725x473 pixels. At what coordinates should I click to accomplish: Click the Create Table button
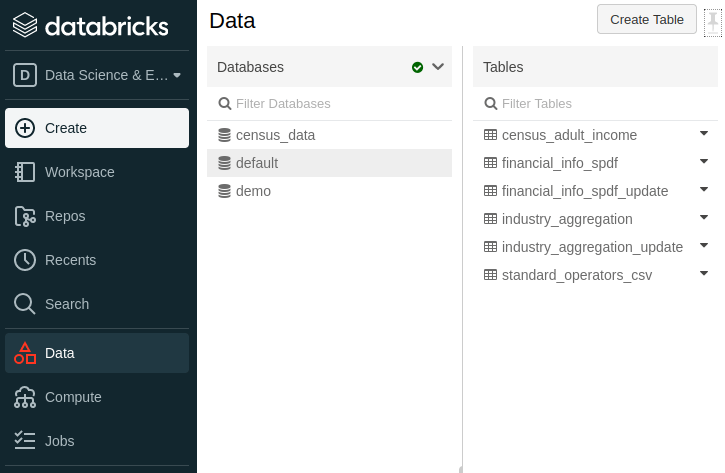click(x=646, y=19)
